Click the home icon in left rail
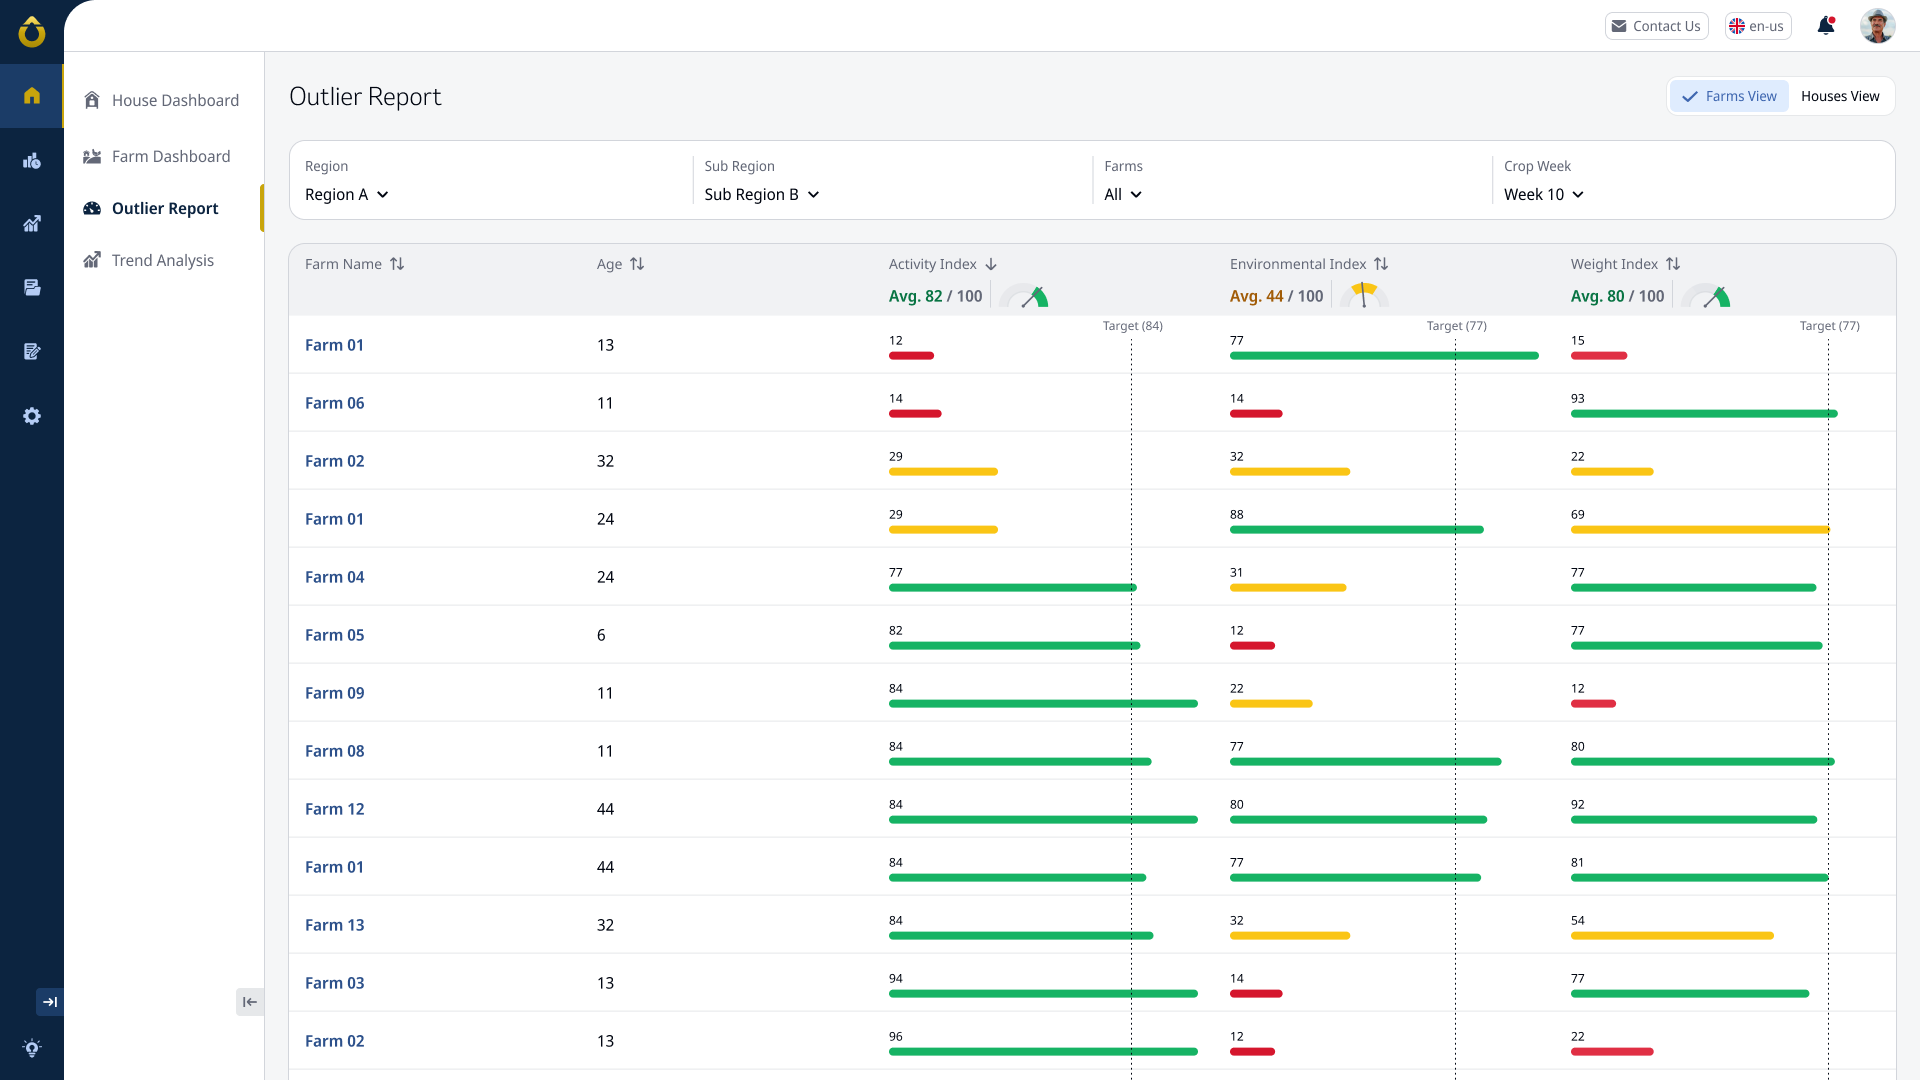Screen dimensions: 1920x1080 pos(32,96)
